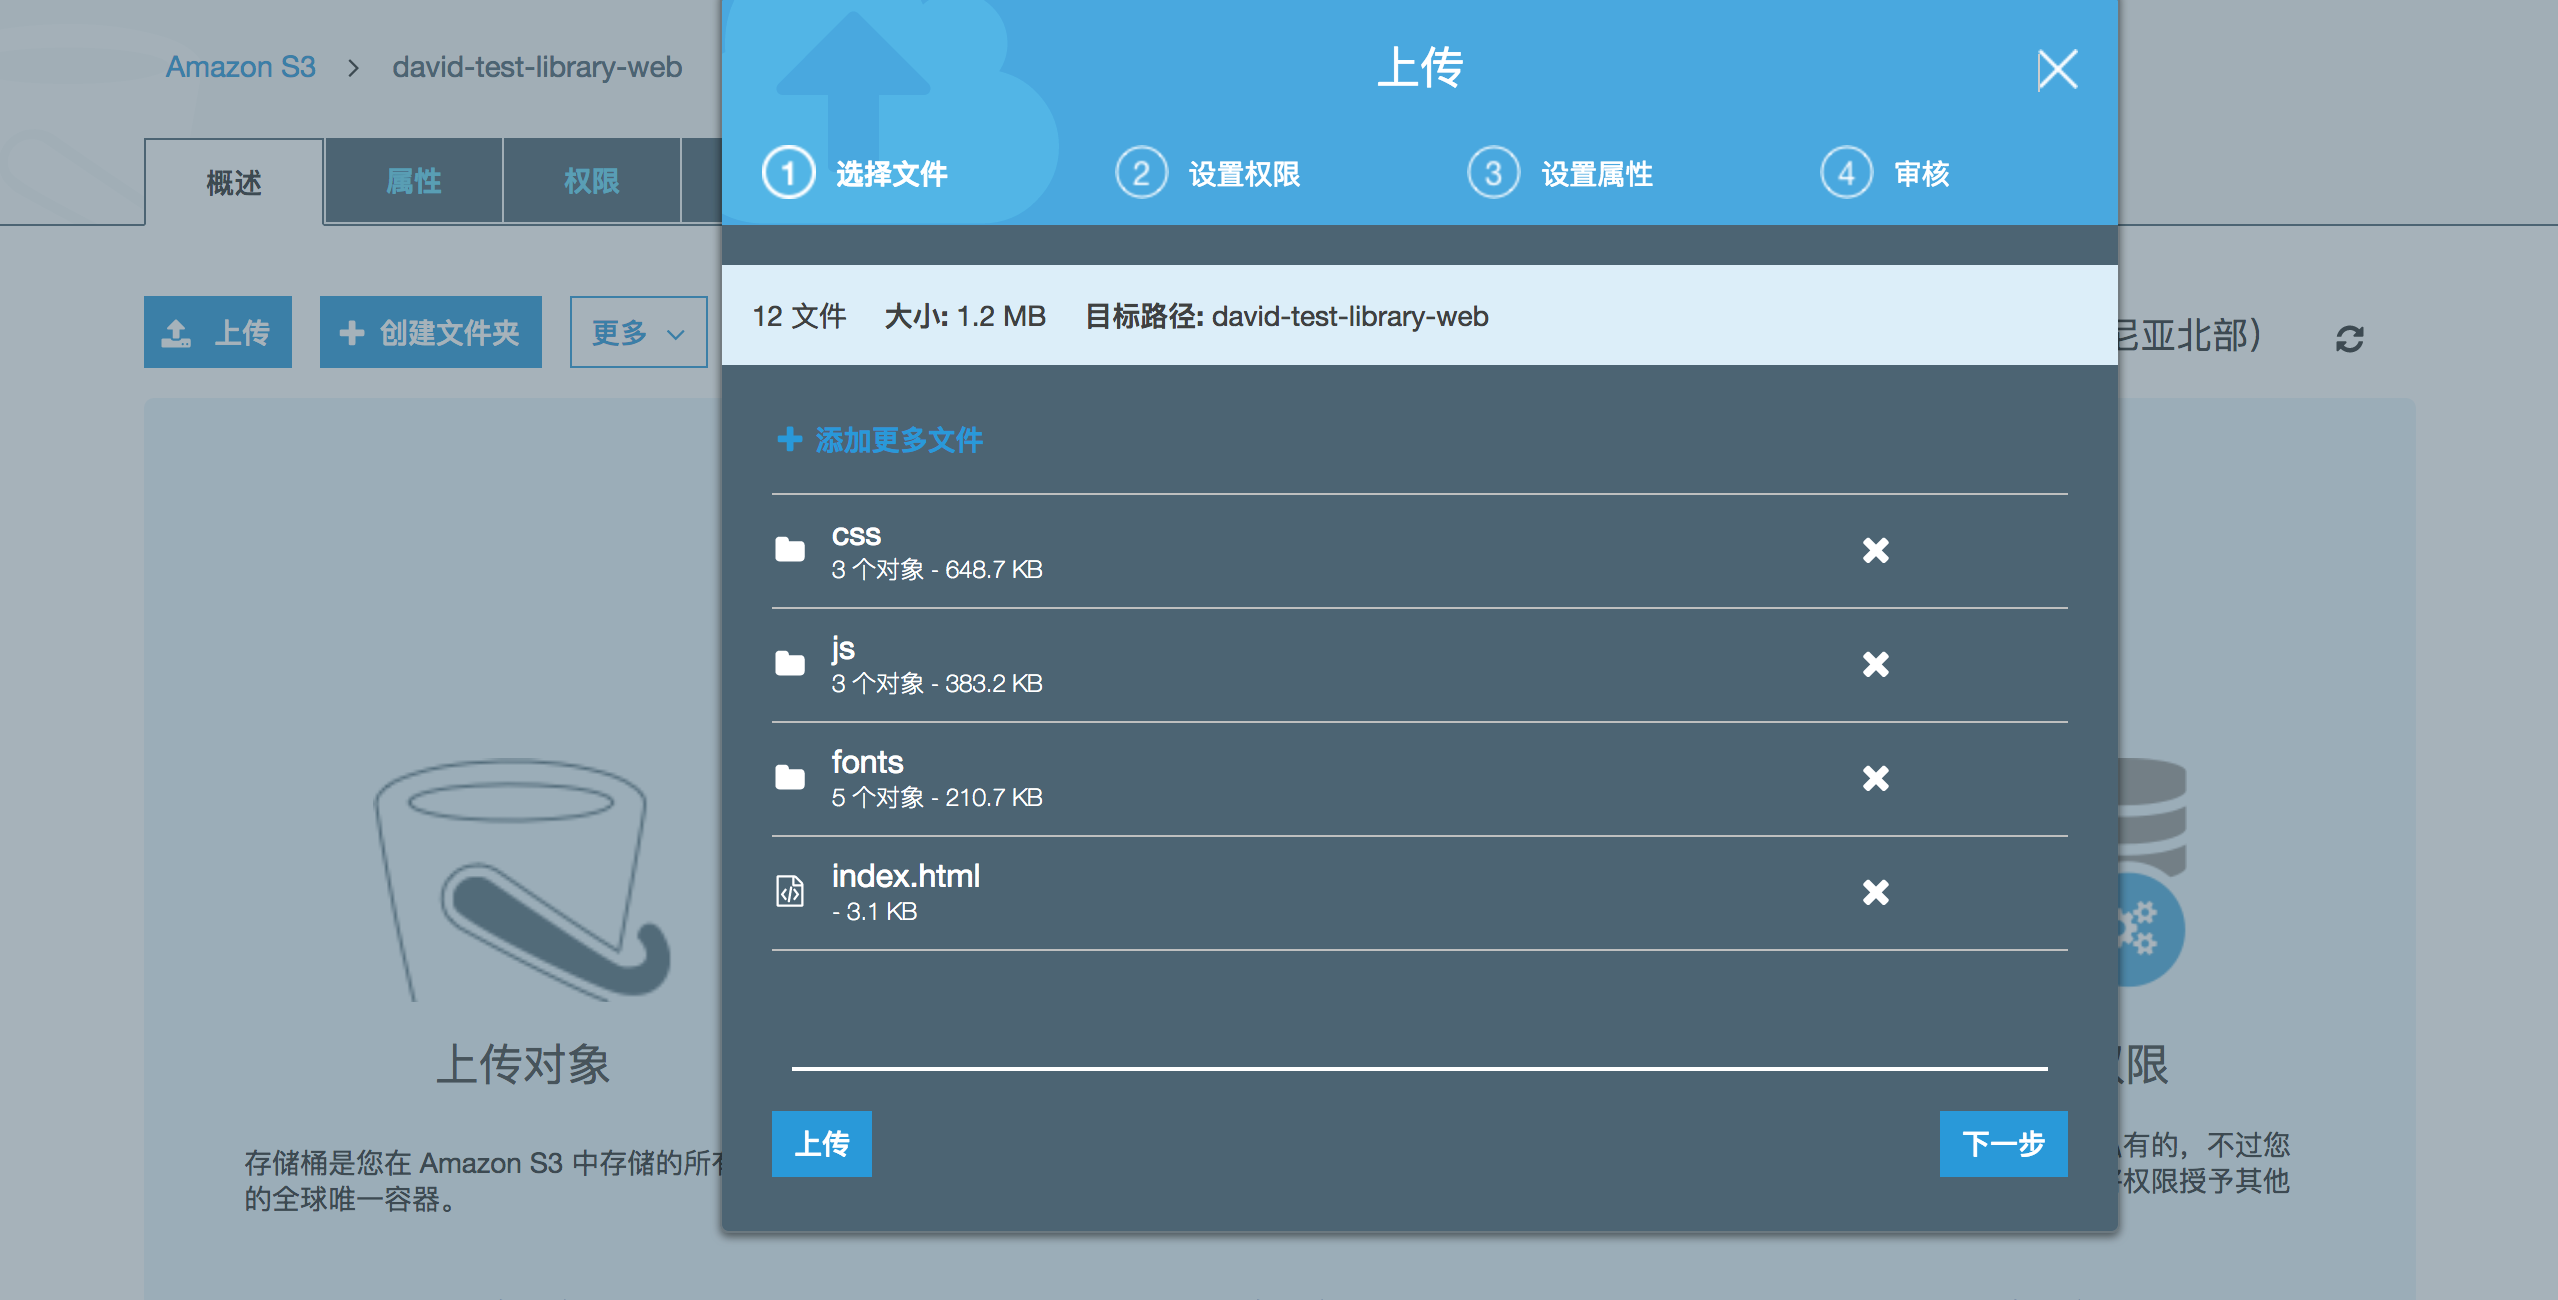Screen dimensions: 2558x1300
Task: Remove the fonts folder from upload
Action: coord(1875,778)
